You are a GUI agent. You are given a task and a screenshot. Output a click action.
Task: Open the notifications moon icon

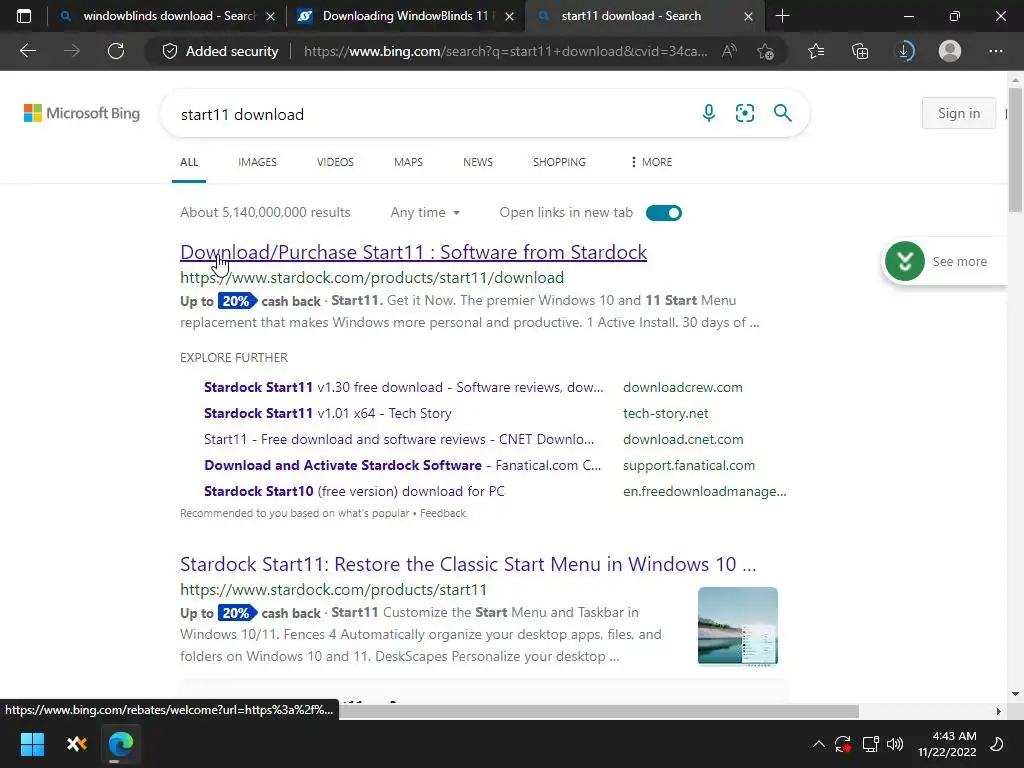click(997, 744)
